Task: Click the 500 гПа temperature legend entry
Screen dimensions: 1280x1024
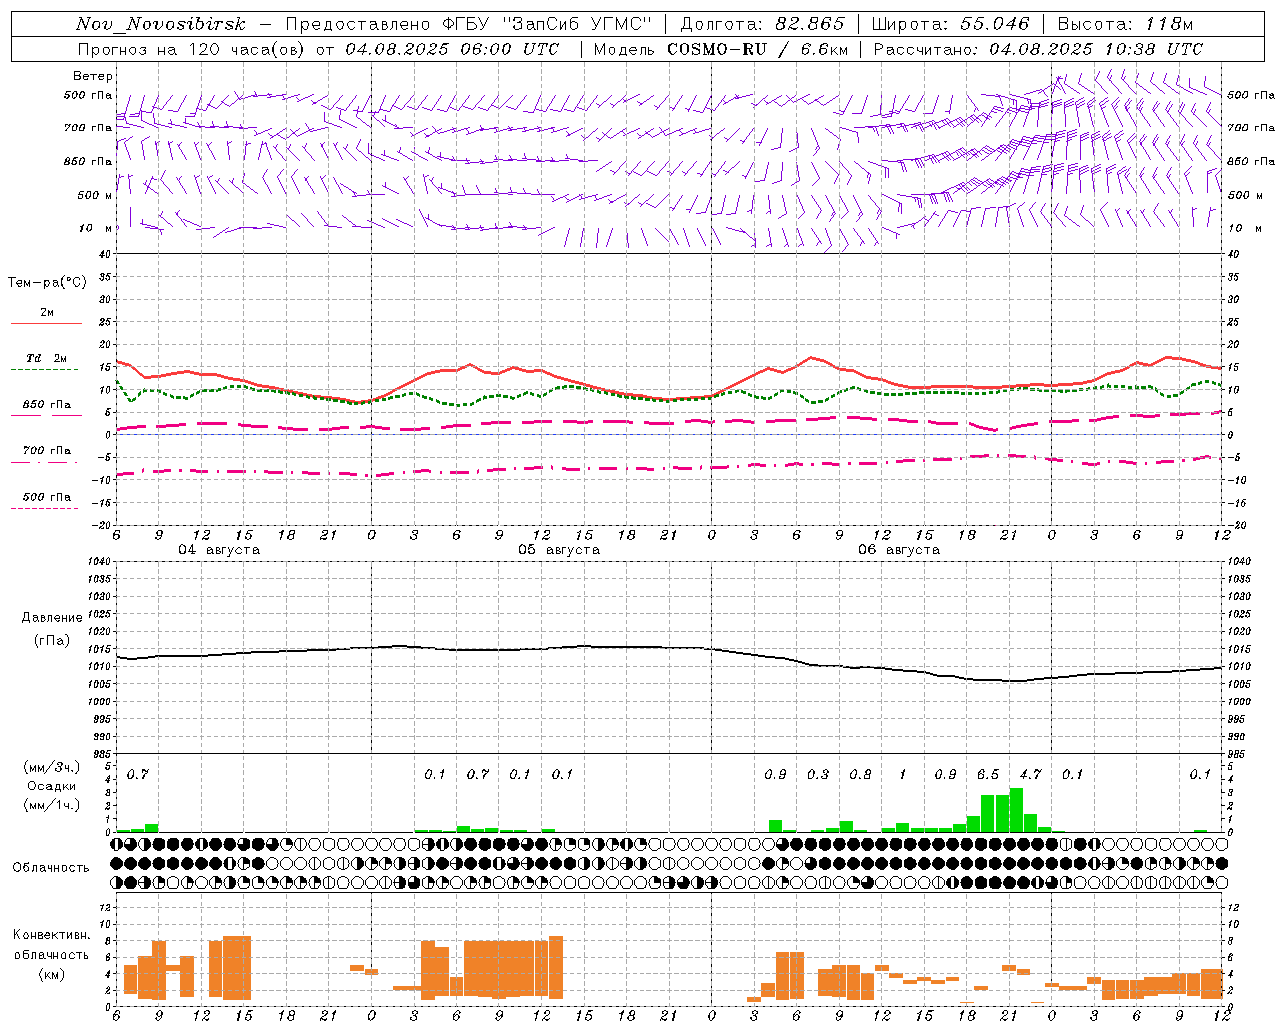Action: click(x=47, y=497)
